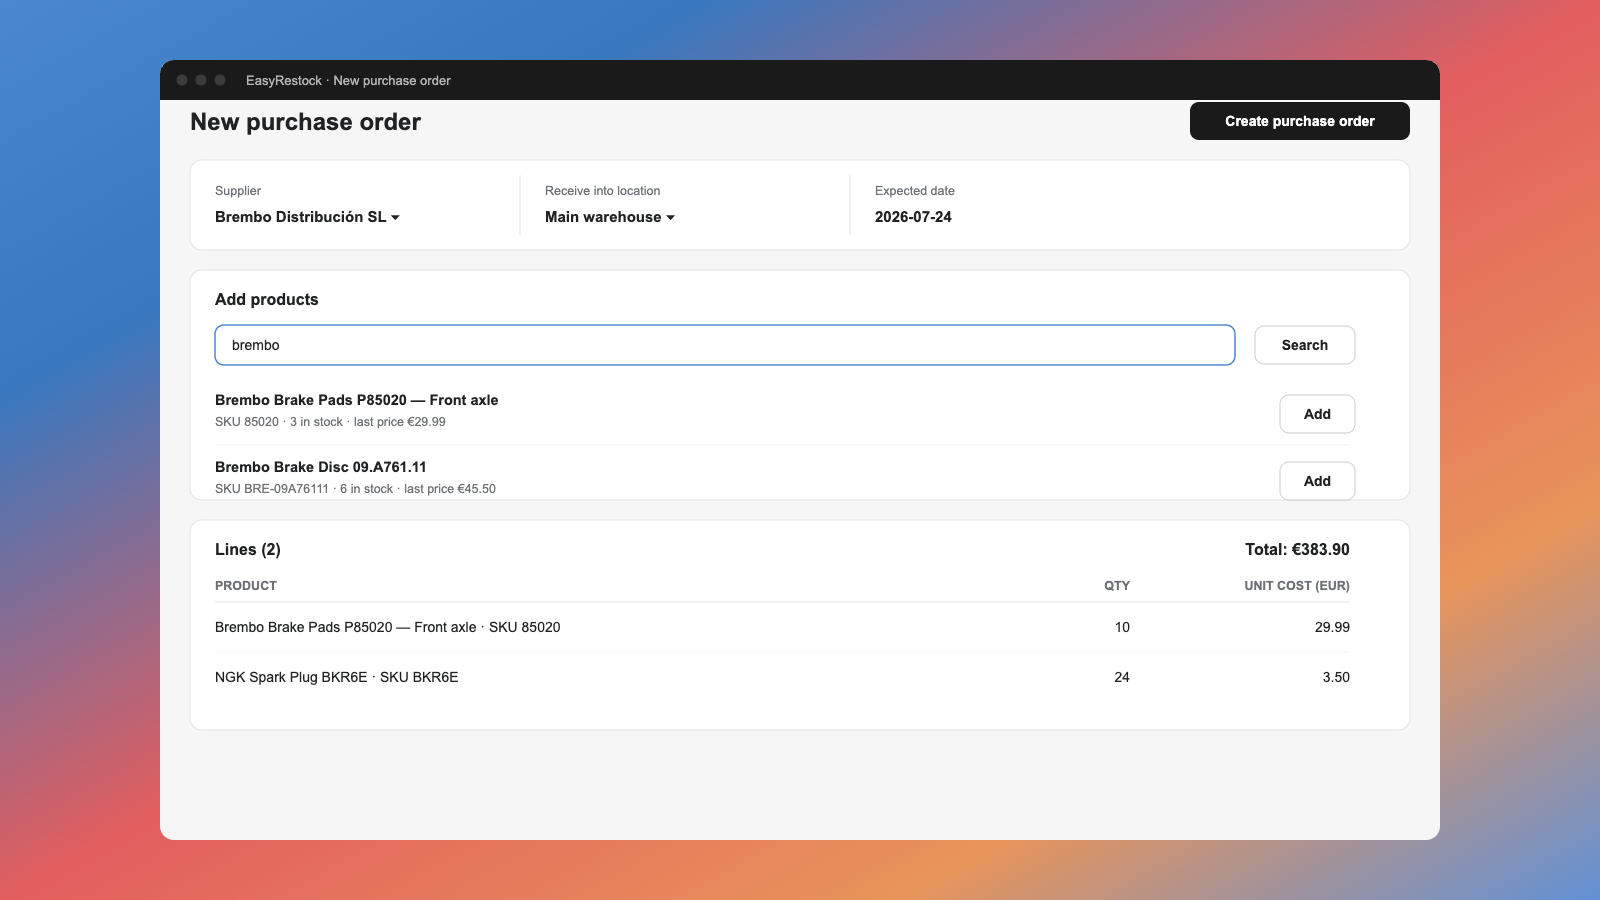Add Brembo Brake Disc 09.A761.11 to order
This screenshot has width=1600, height=900.
click(1317, 481)
